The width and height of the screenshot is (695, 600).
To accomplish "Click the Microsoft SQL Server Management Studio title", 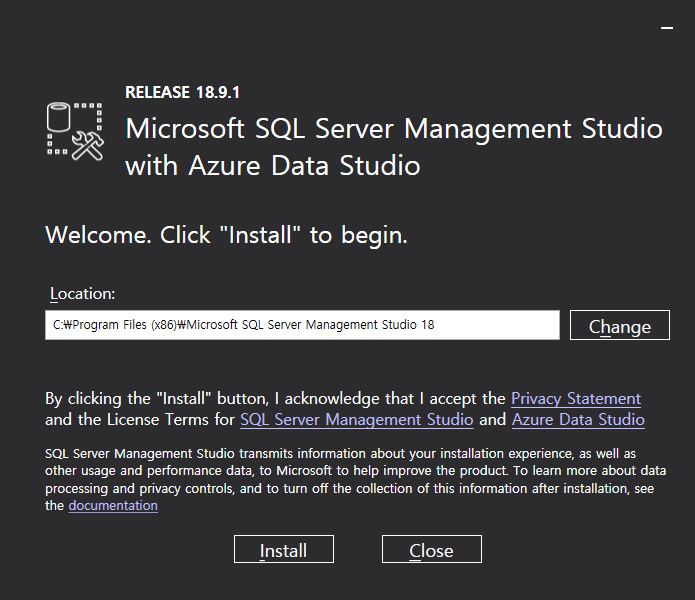I will 394,147.
